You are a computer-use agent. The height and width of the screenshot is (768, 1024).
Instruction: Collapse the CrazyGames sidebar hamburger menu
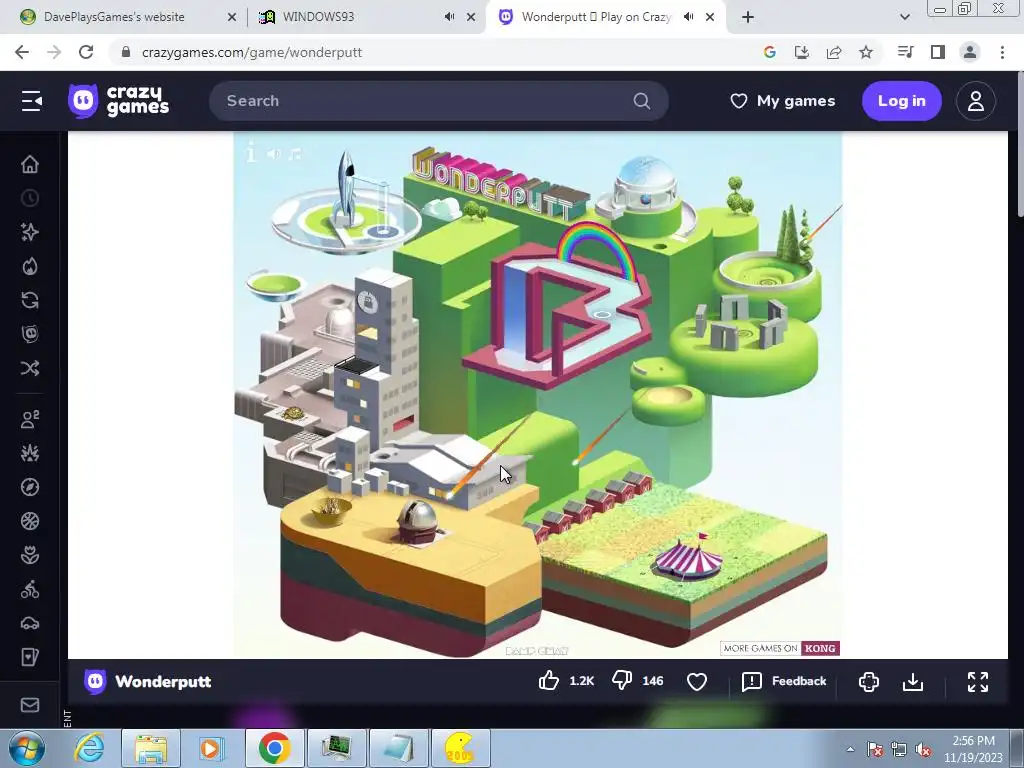pyautogui.click(x=31, y=101)
